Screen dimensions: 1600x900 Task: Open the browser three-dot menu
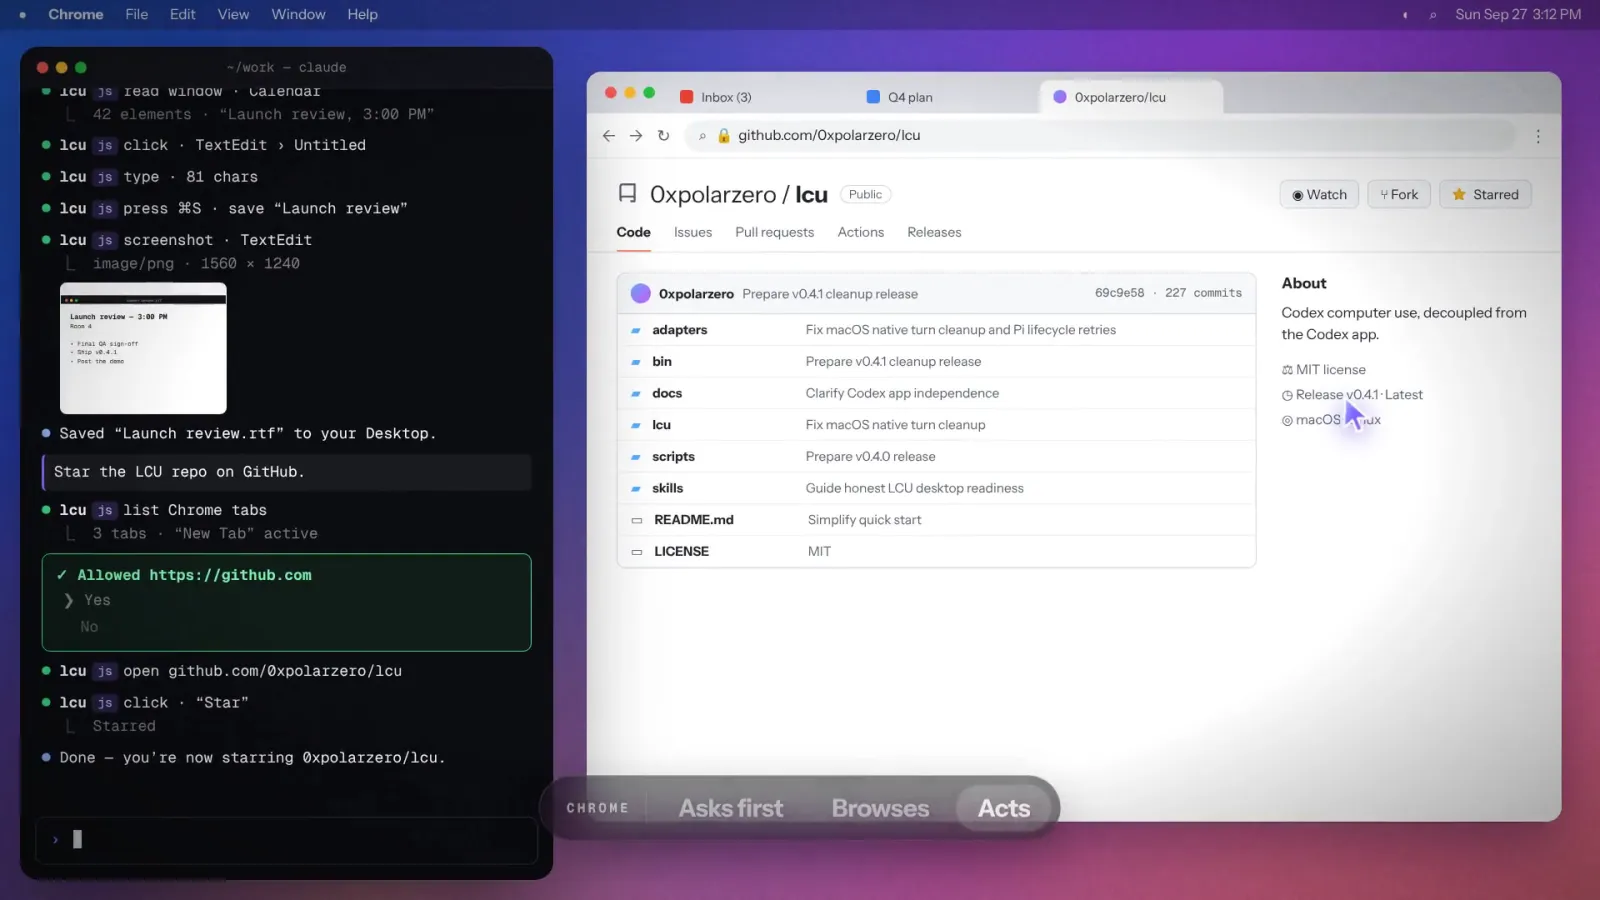tap(1538, 136)
